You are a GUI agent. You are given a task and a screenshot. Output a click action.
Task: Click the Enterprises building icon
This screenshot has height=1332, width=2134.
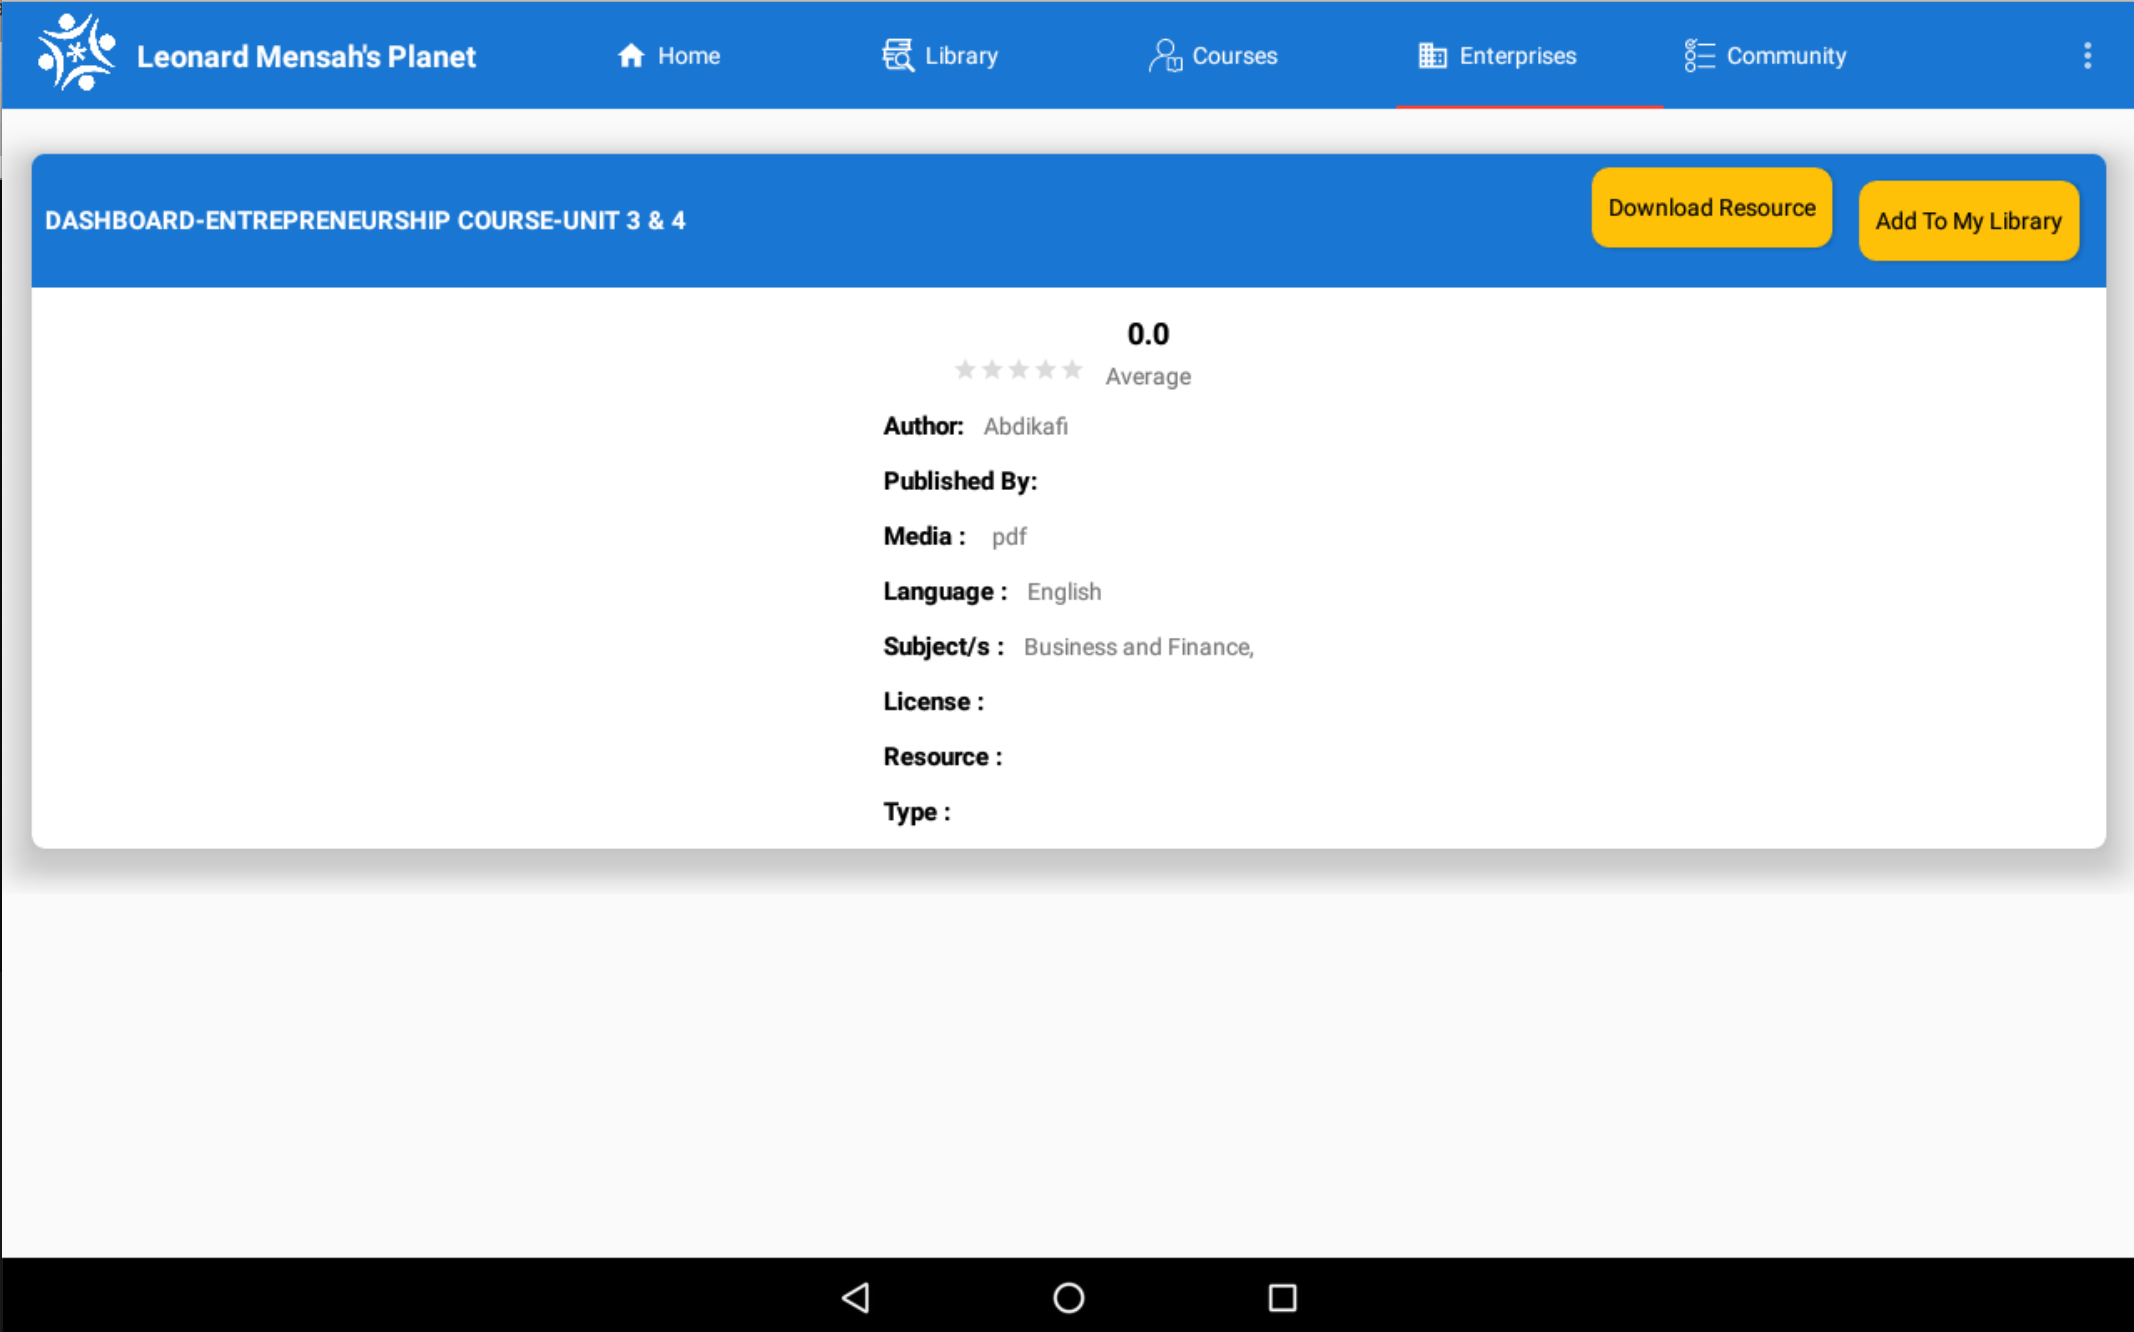1432,56
